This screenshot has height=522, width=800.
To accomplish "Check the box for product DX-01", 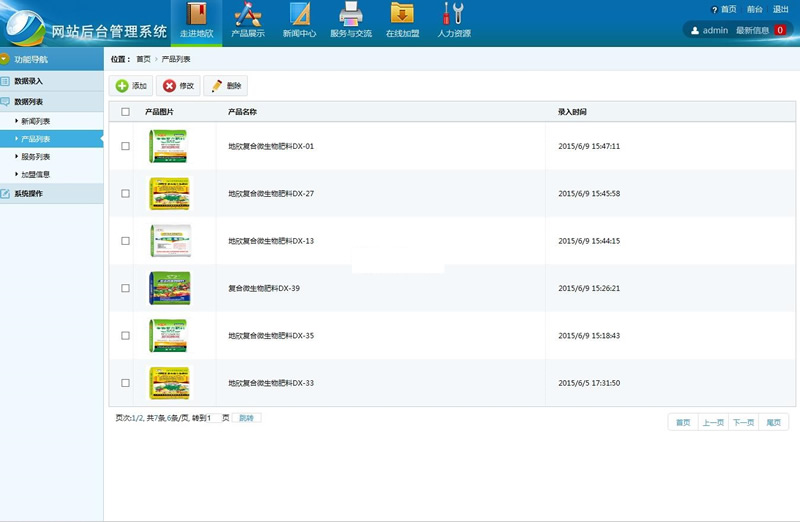I will 125,146.
